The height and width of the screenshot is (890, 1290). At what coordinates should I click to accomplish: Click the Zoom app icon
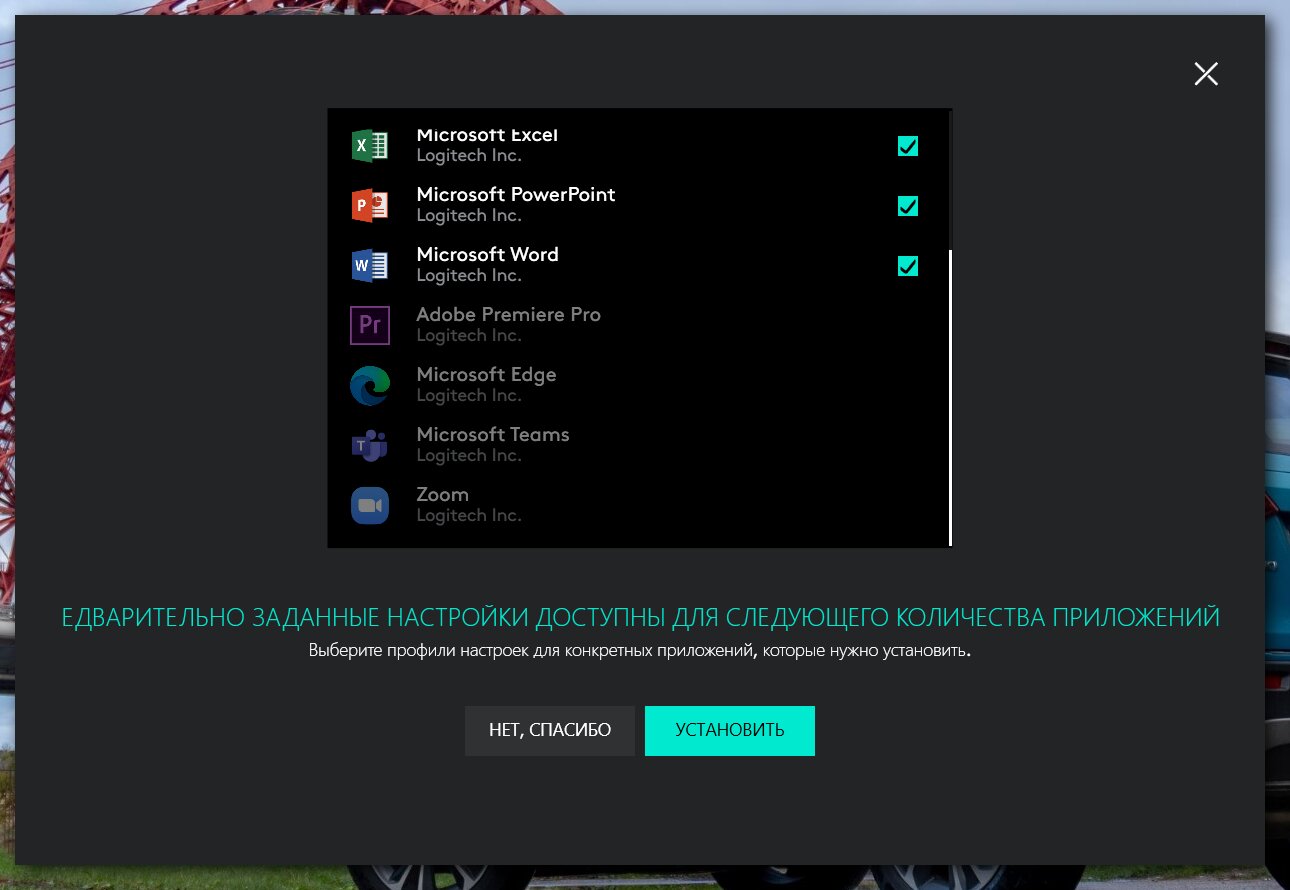[x=370, y=506]
